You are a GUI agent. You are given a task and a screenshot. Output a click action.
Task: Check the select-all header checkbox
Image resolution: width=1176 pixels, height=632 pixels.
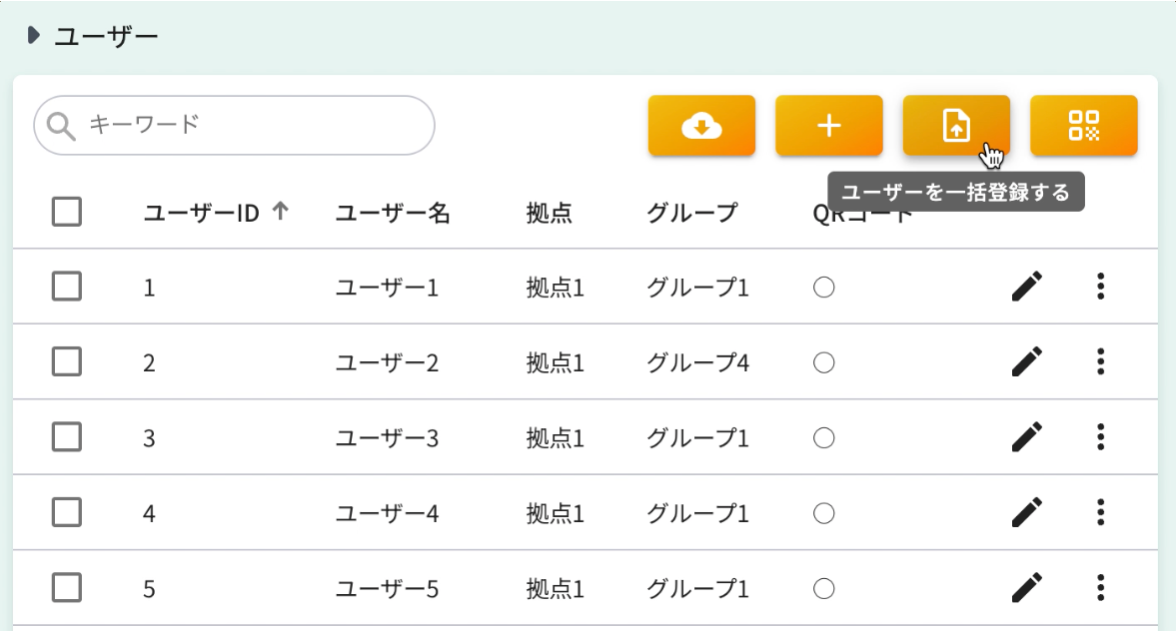[67, 212]
